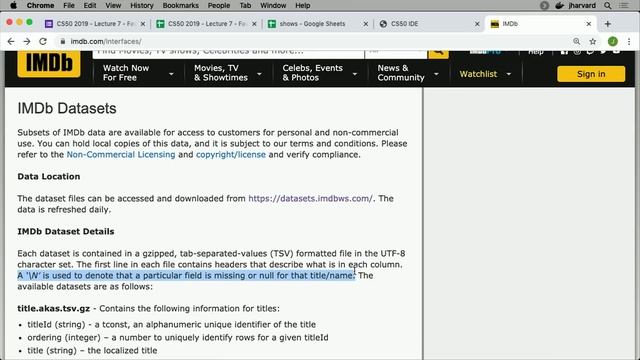This screenshot has height=360, width=640.
Task: Open the search category dropdown
Action: 396,54
